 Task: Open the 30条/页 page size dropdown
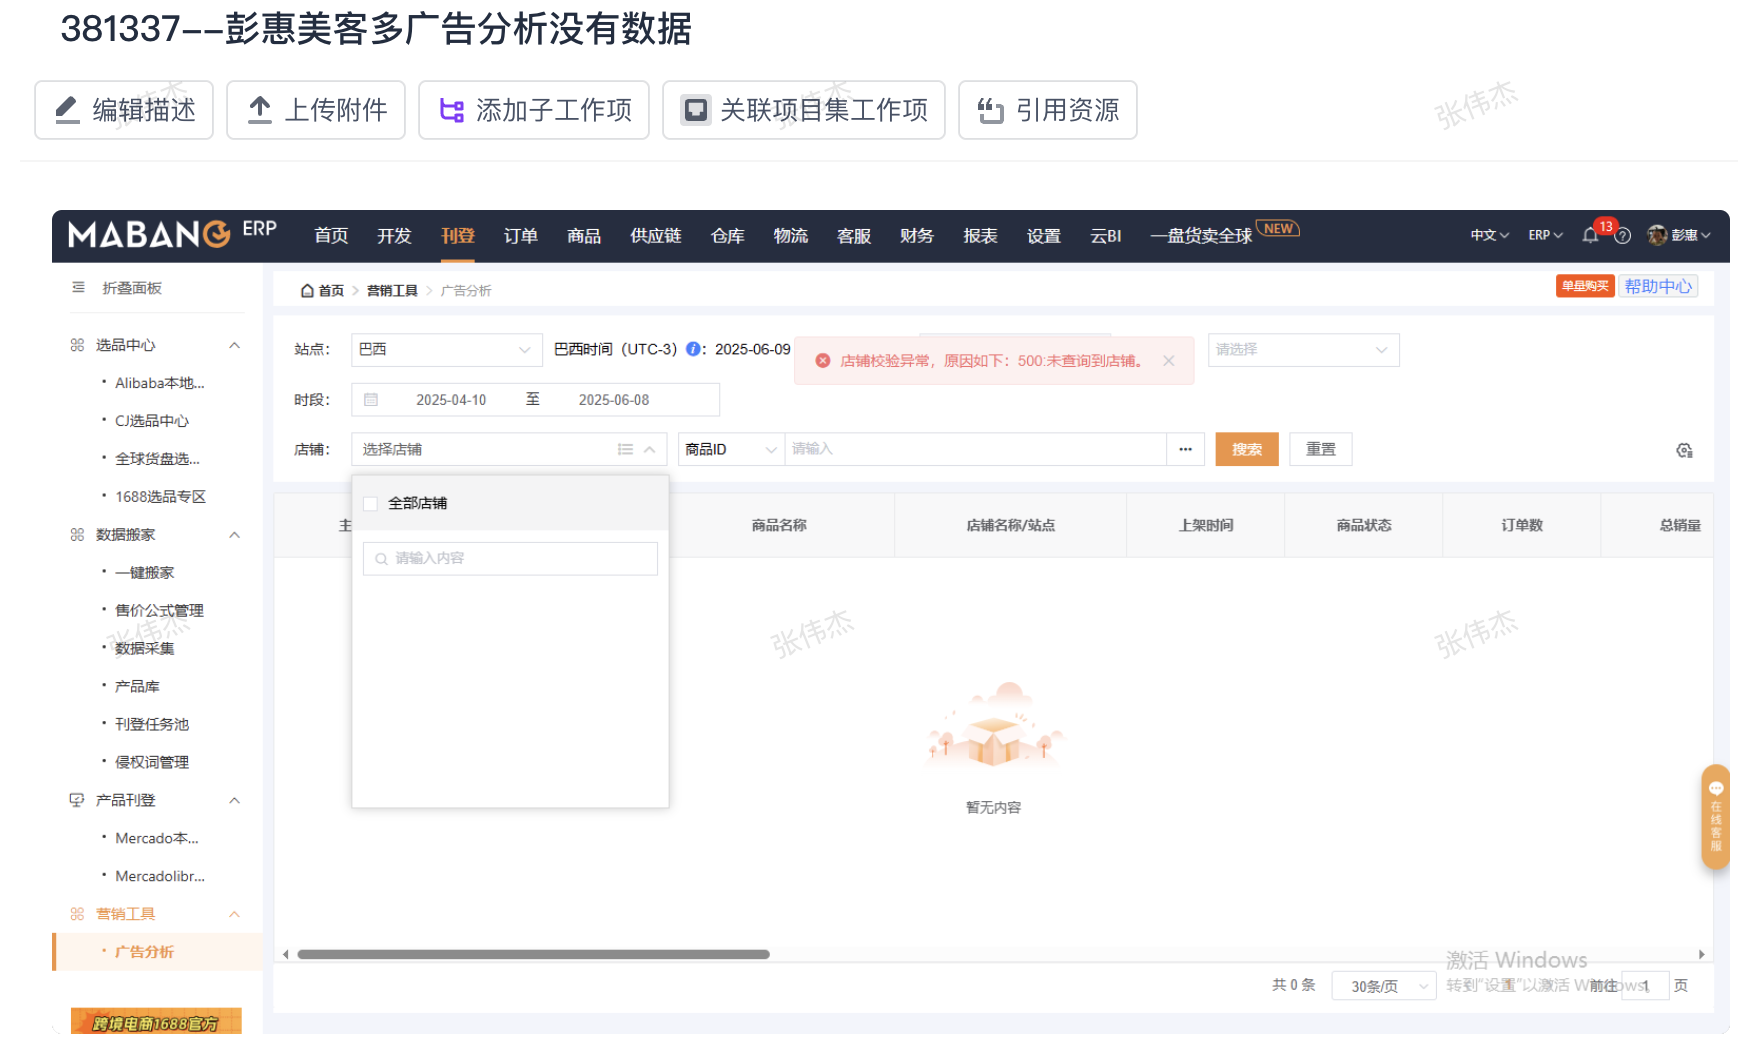point(1383,986)
